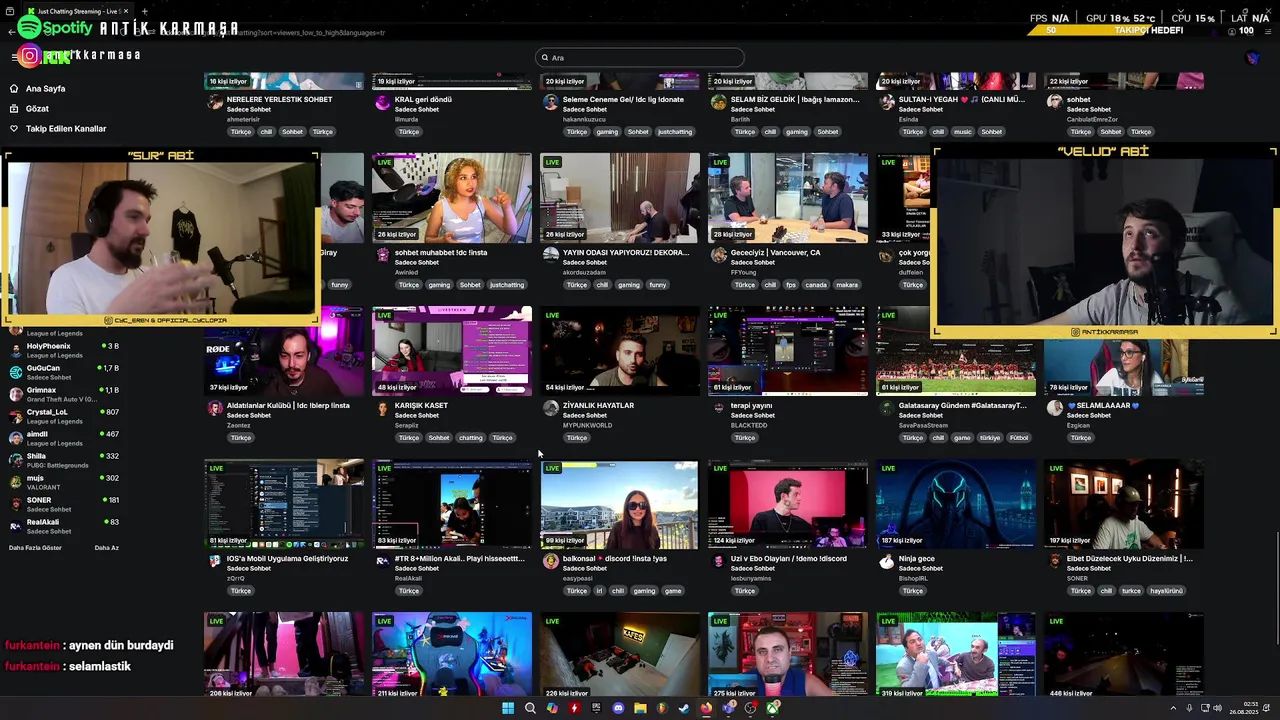1280x720 pixels.
Task: Click fútbol tag under Galatasaray Gündem
Action: (x=1018, y=437)
